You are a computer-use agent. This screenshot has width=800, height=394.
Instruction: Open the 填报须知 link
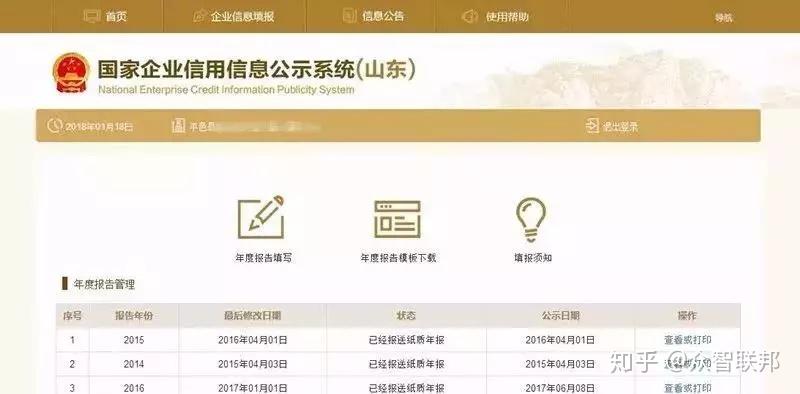click(x=533, y=258)
